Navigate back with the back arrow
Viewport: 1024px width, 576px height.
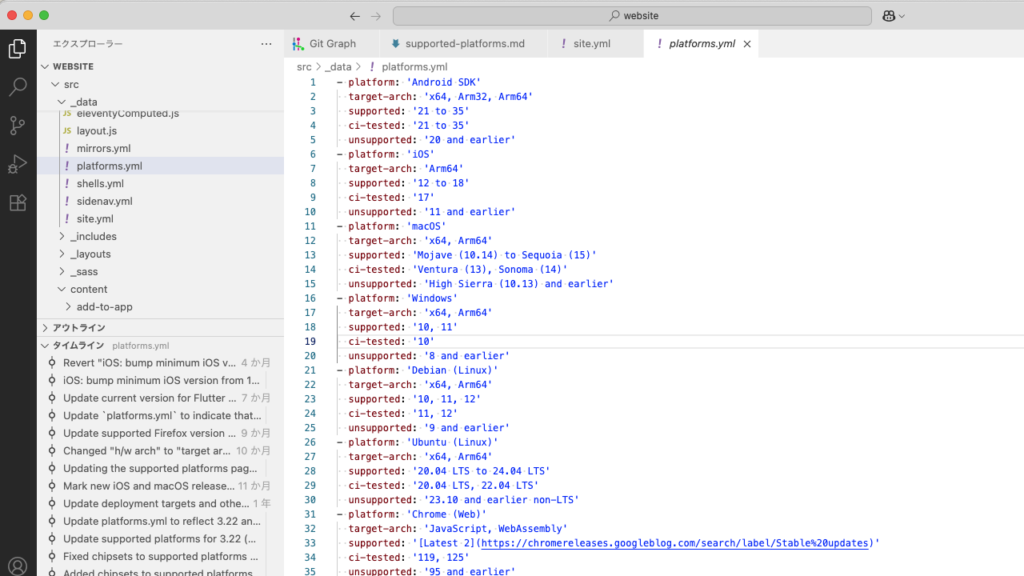355,15
